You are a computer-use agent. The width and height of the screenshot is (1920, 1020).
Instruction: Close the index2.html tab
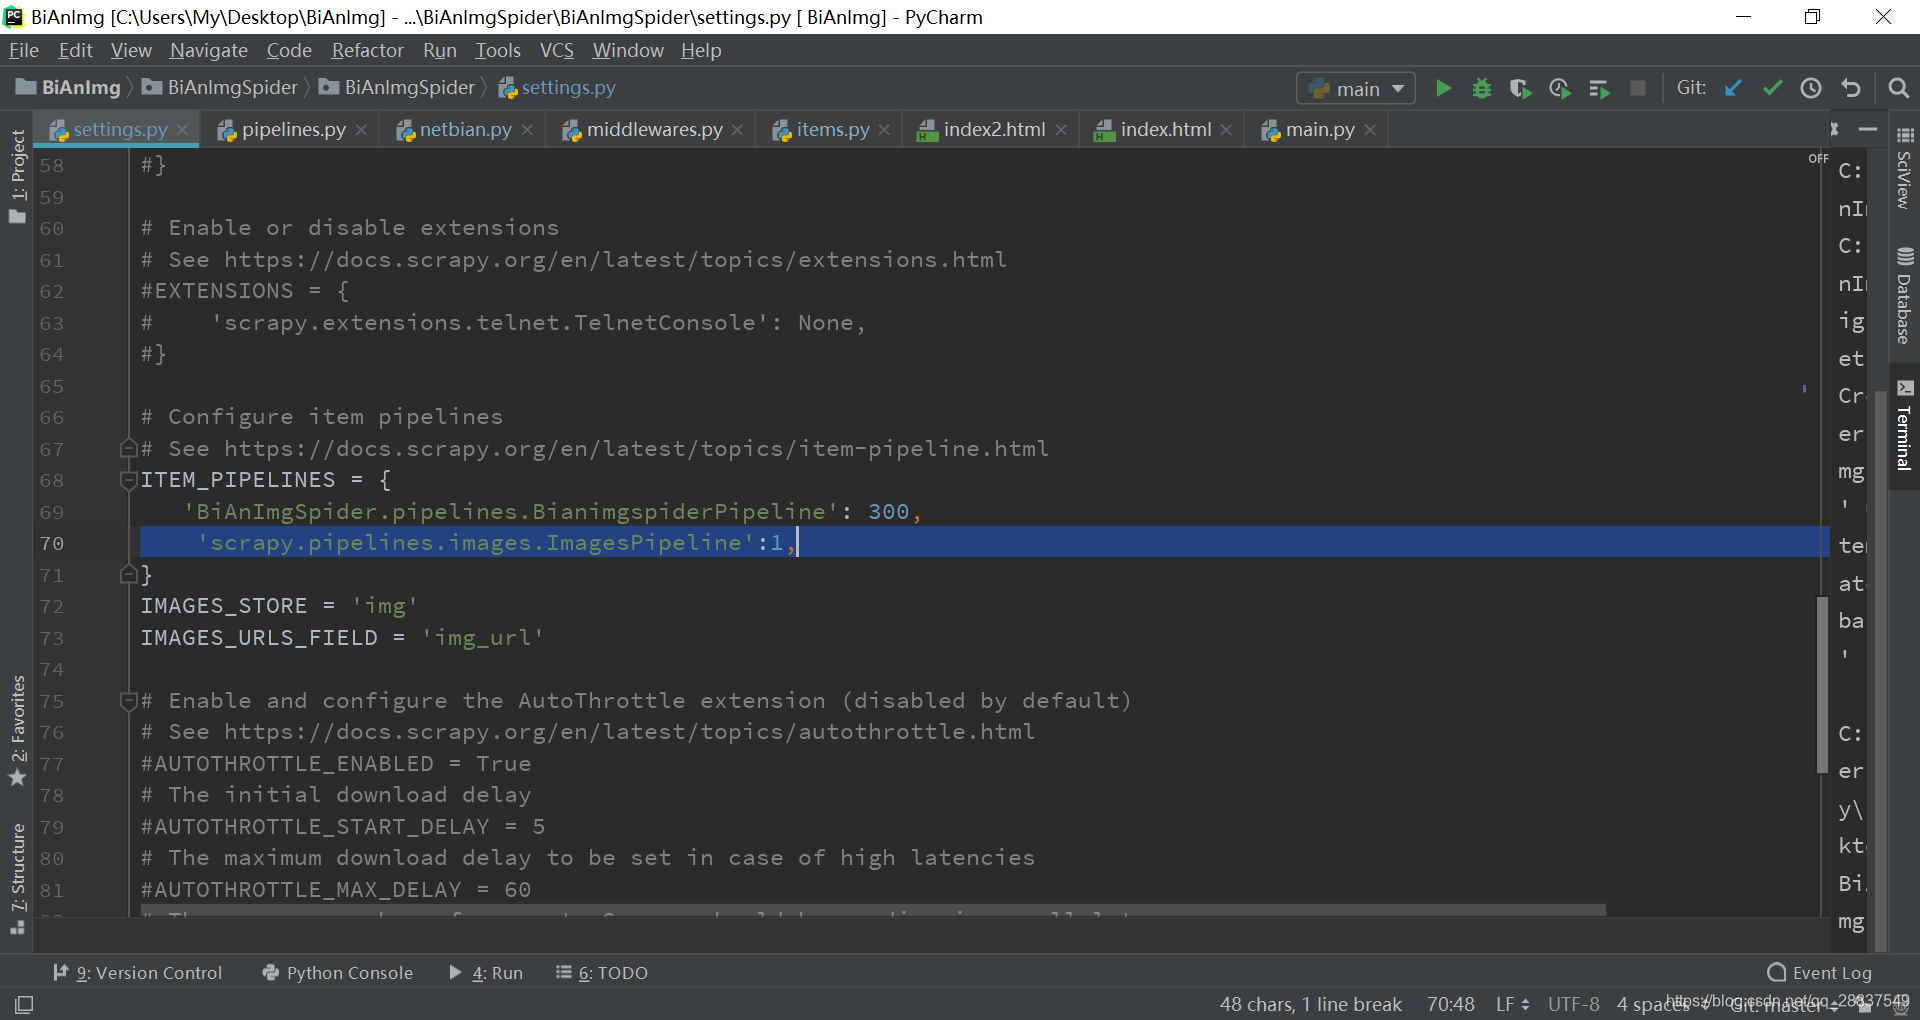pyautogui.click(x=1061, y=130)
